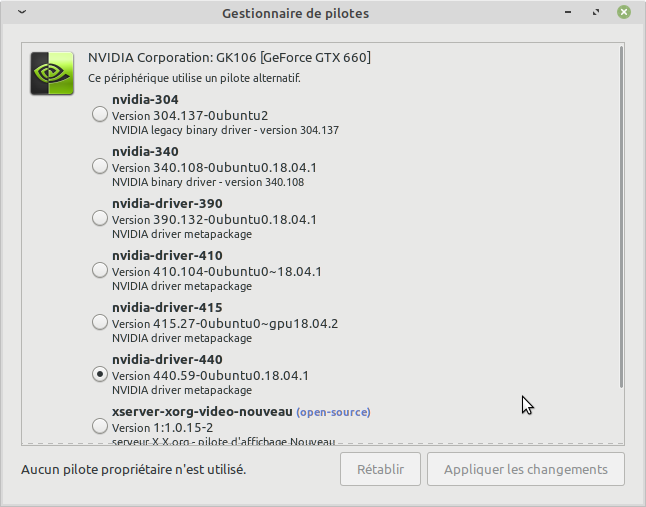Click Appliquer les changements button
This screenshot has height=507, width=646.
tap(526, 469)
